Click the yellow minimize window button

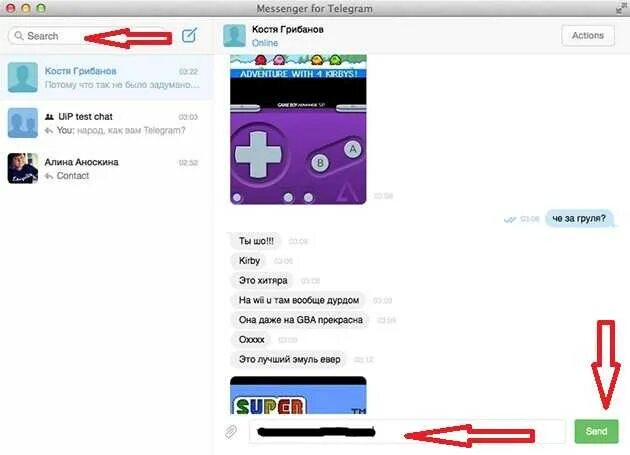tap(26, 8)
